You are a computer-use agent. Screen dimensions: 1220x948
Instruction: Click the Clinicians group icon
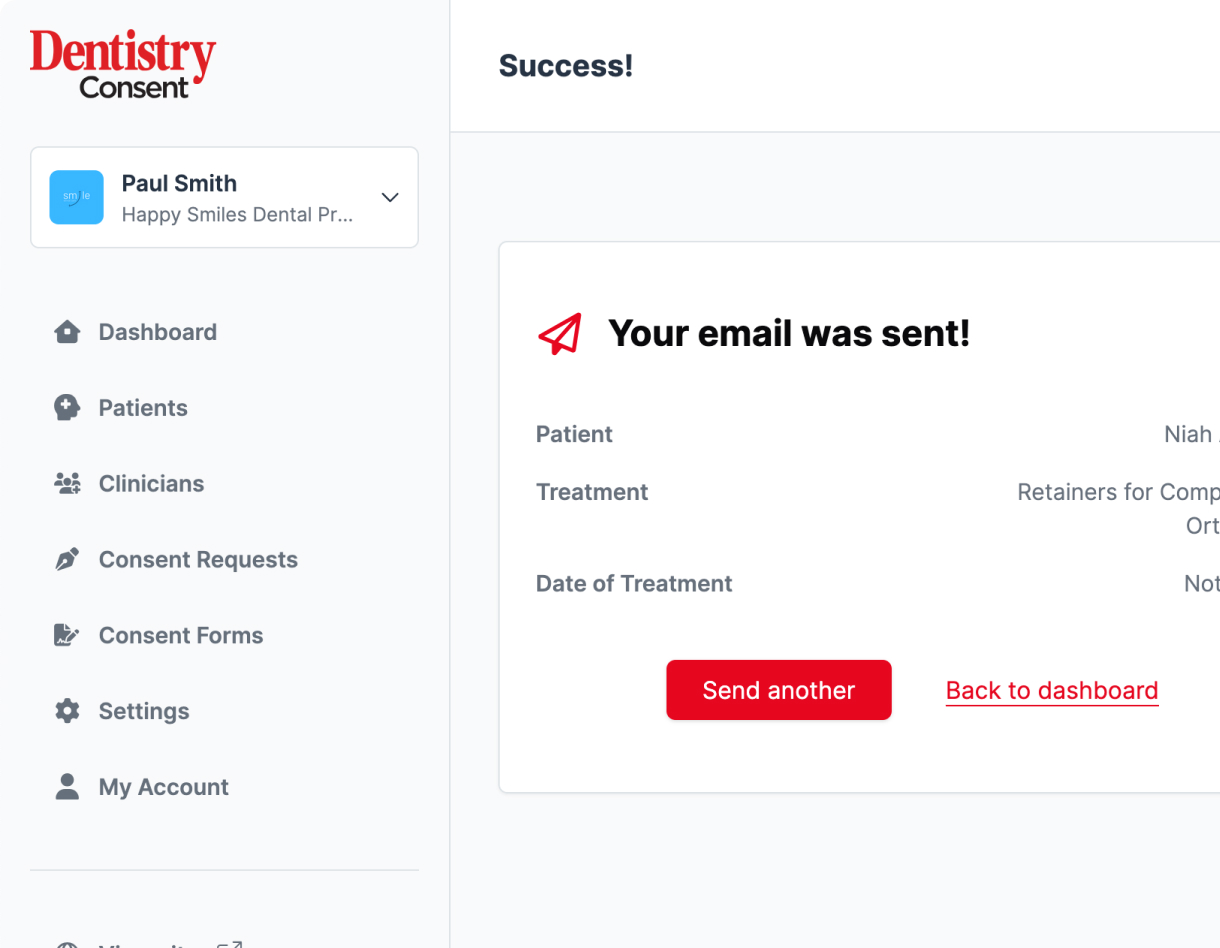click(67, 484)
